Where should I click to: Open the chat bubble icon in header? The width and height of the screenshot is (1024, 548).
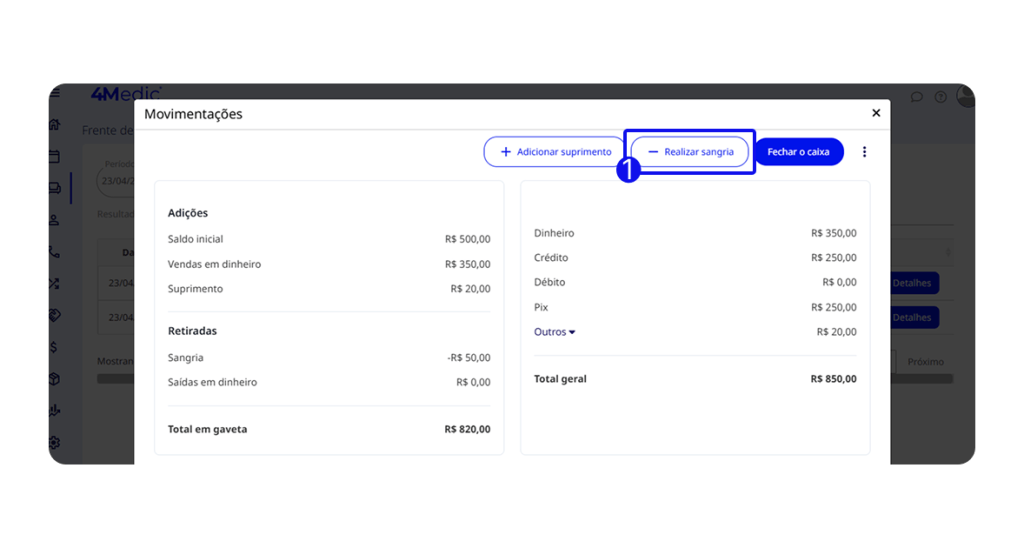tap(916, 97)
